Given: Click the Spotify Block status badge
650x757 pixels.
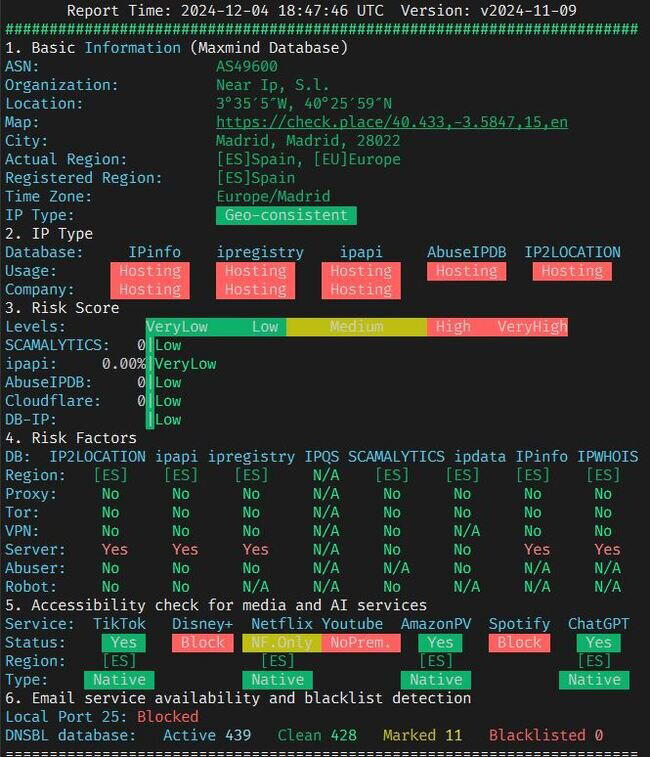Looking at the screenshot, I should point(519,643).
